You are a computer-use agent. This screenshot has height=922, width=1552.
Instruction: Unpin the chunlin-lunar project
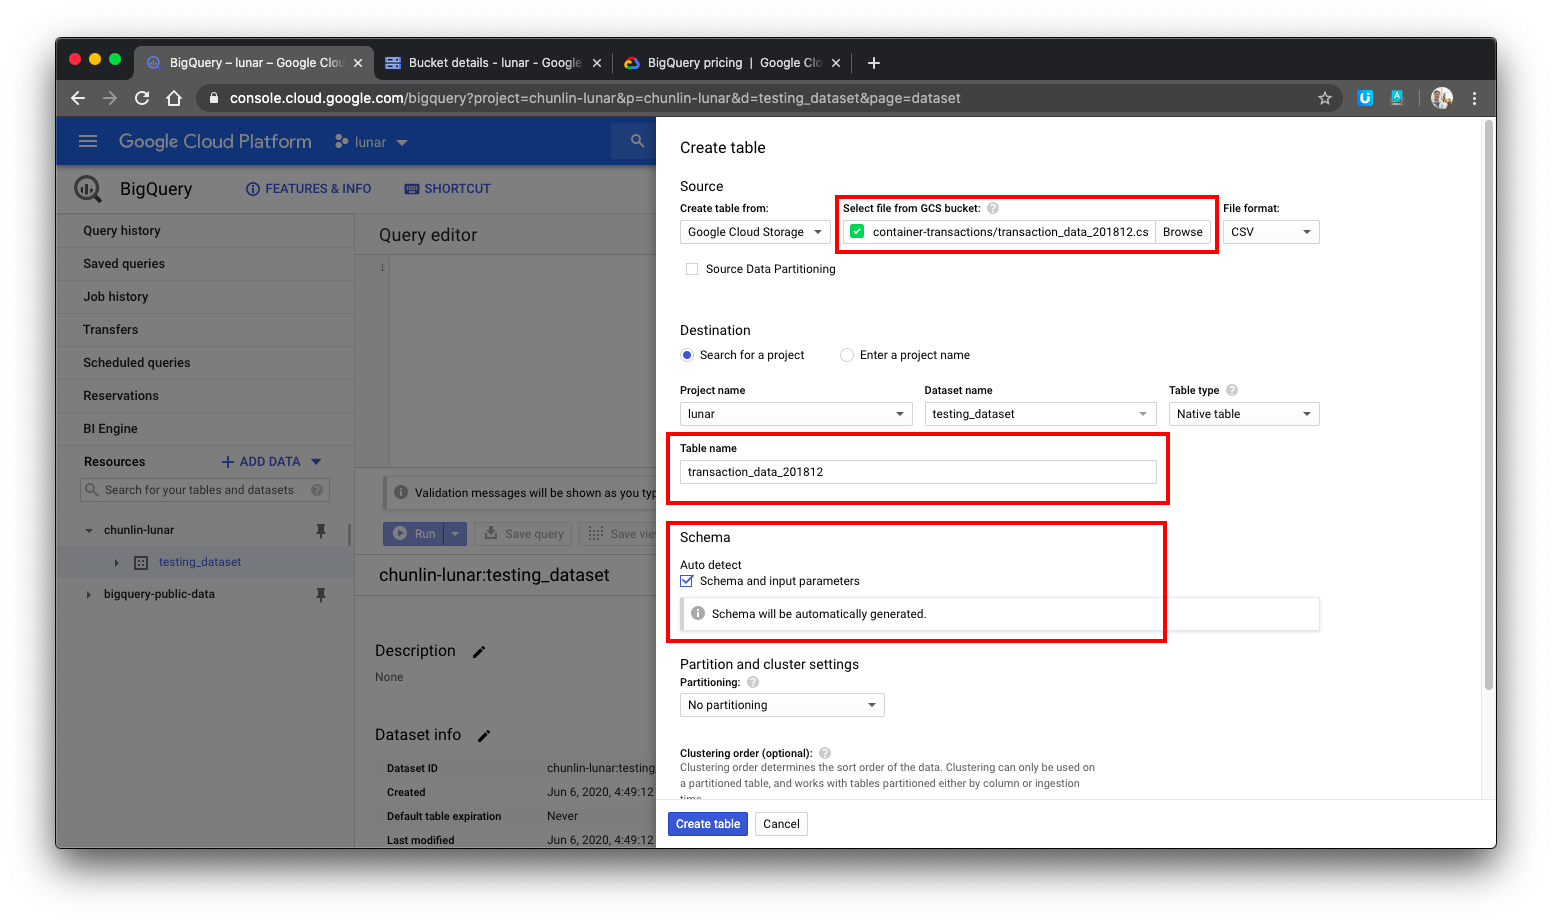[x=321, y=530]
